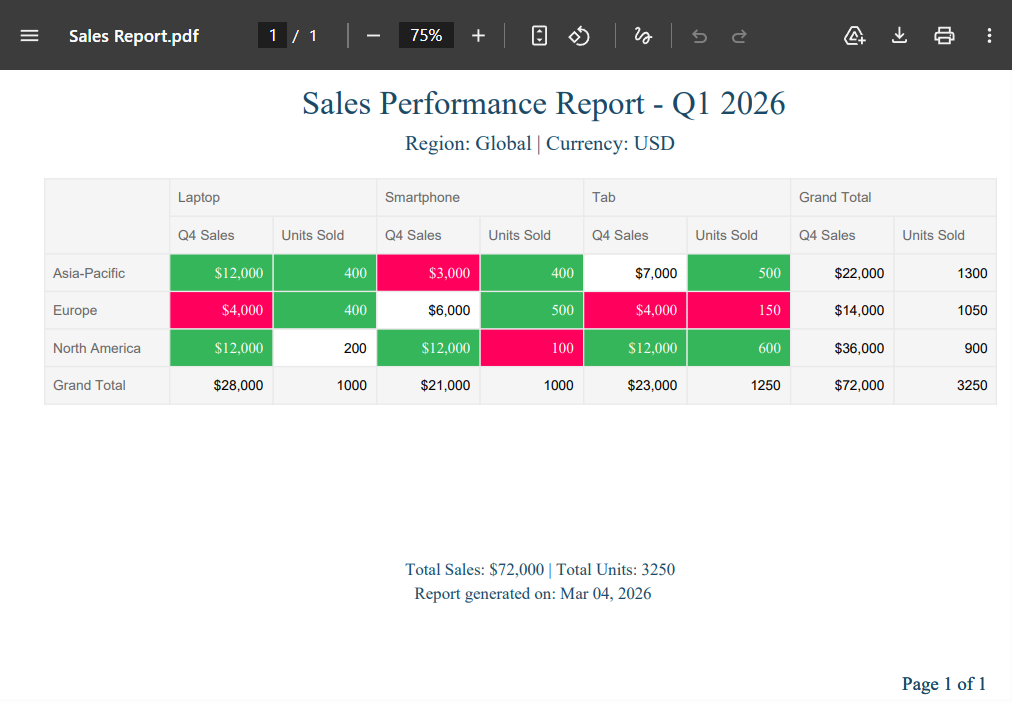
Task: Click the North America row label
Action: (97, 348)
